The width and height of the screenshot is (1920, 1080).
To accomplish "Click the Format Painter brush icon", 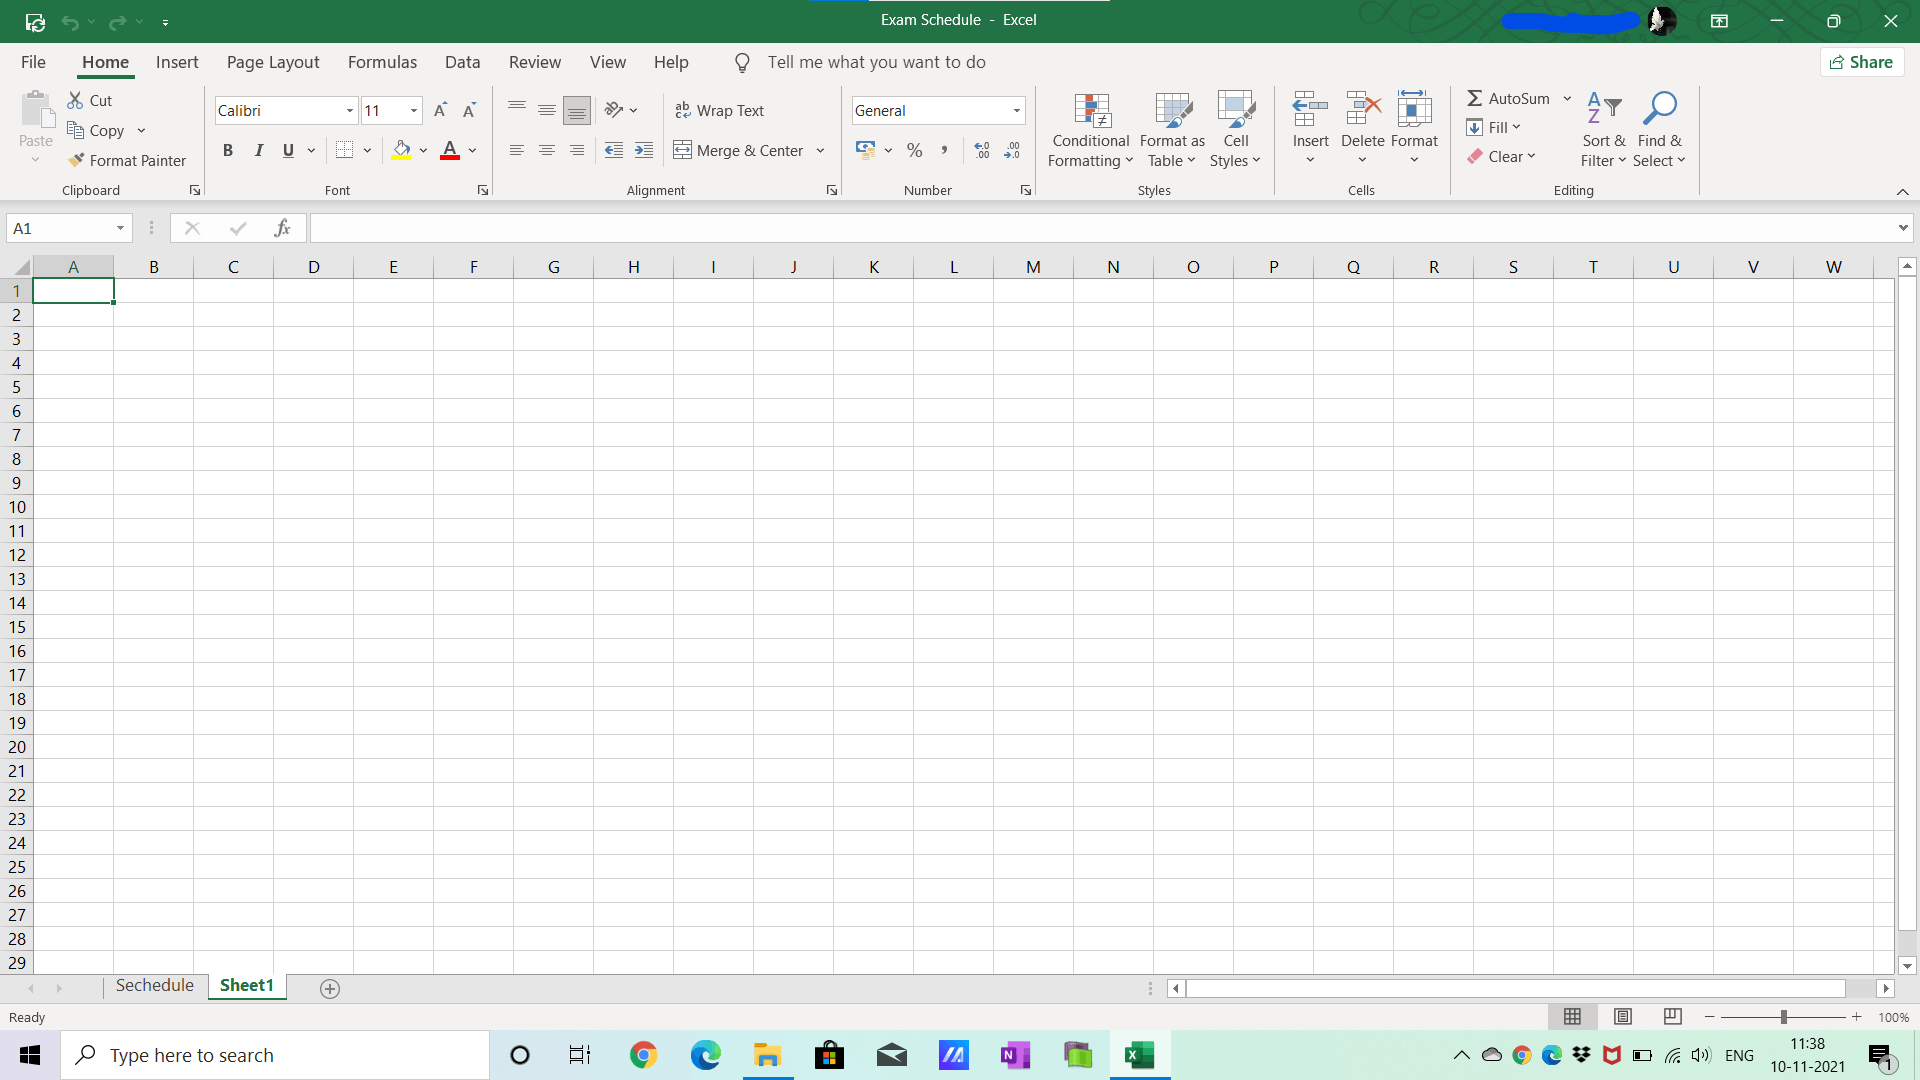I will click(76, 160).
